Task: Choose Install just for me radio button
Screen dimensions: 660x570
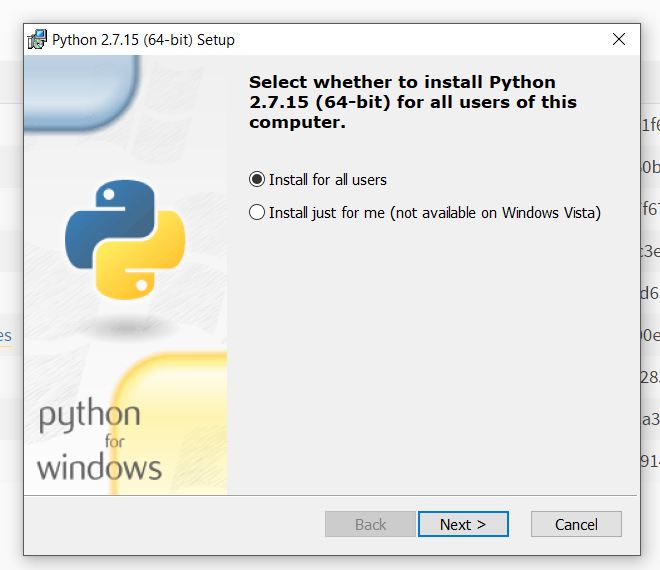Action: (257, 212)
